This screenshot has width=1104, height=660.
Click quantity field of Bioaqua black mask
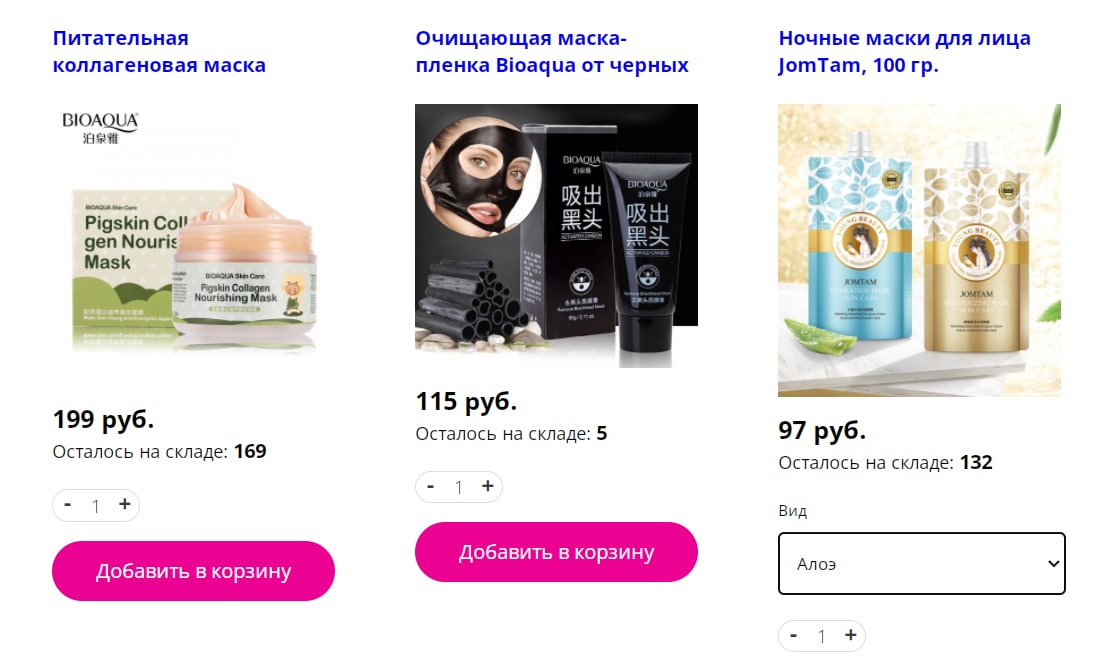click(x=458, y=487)
